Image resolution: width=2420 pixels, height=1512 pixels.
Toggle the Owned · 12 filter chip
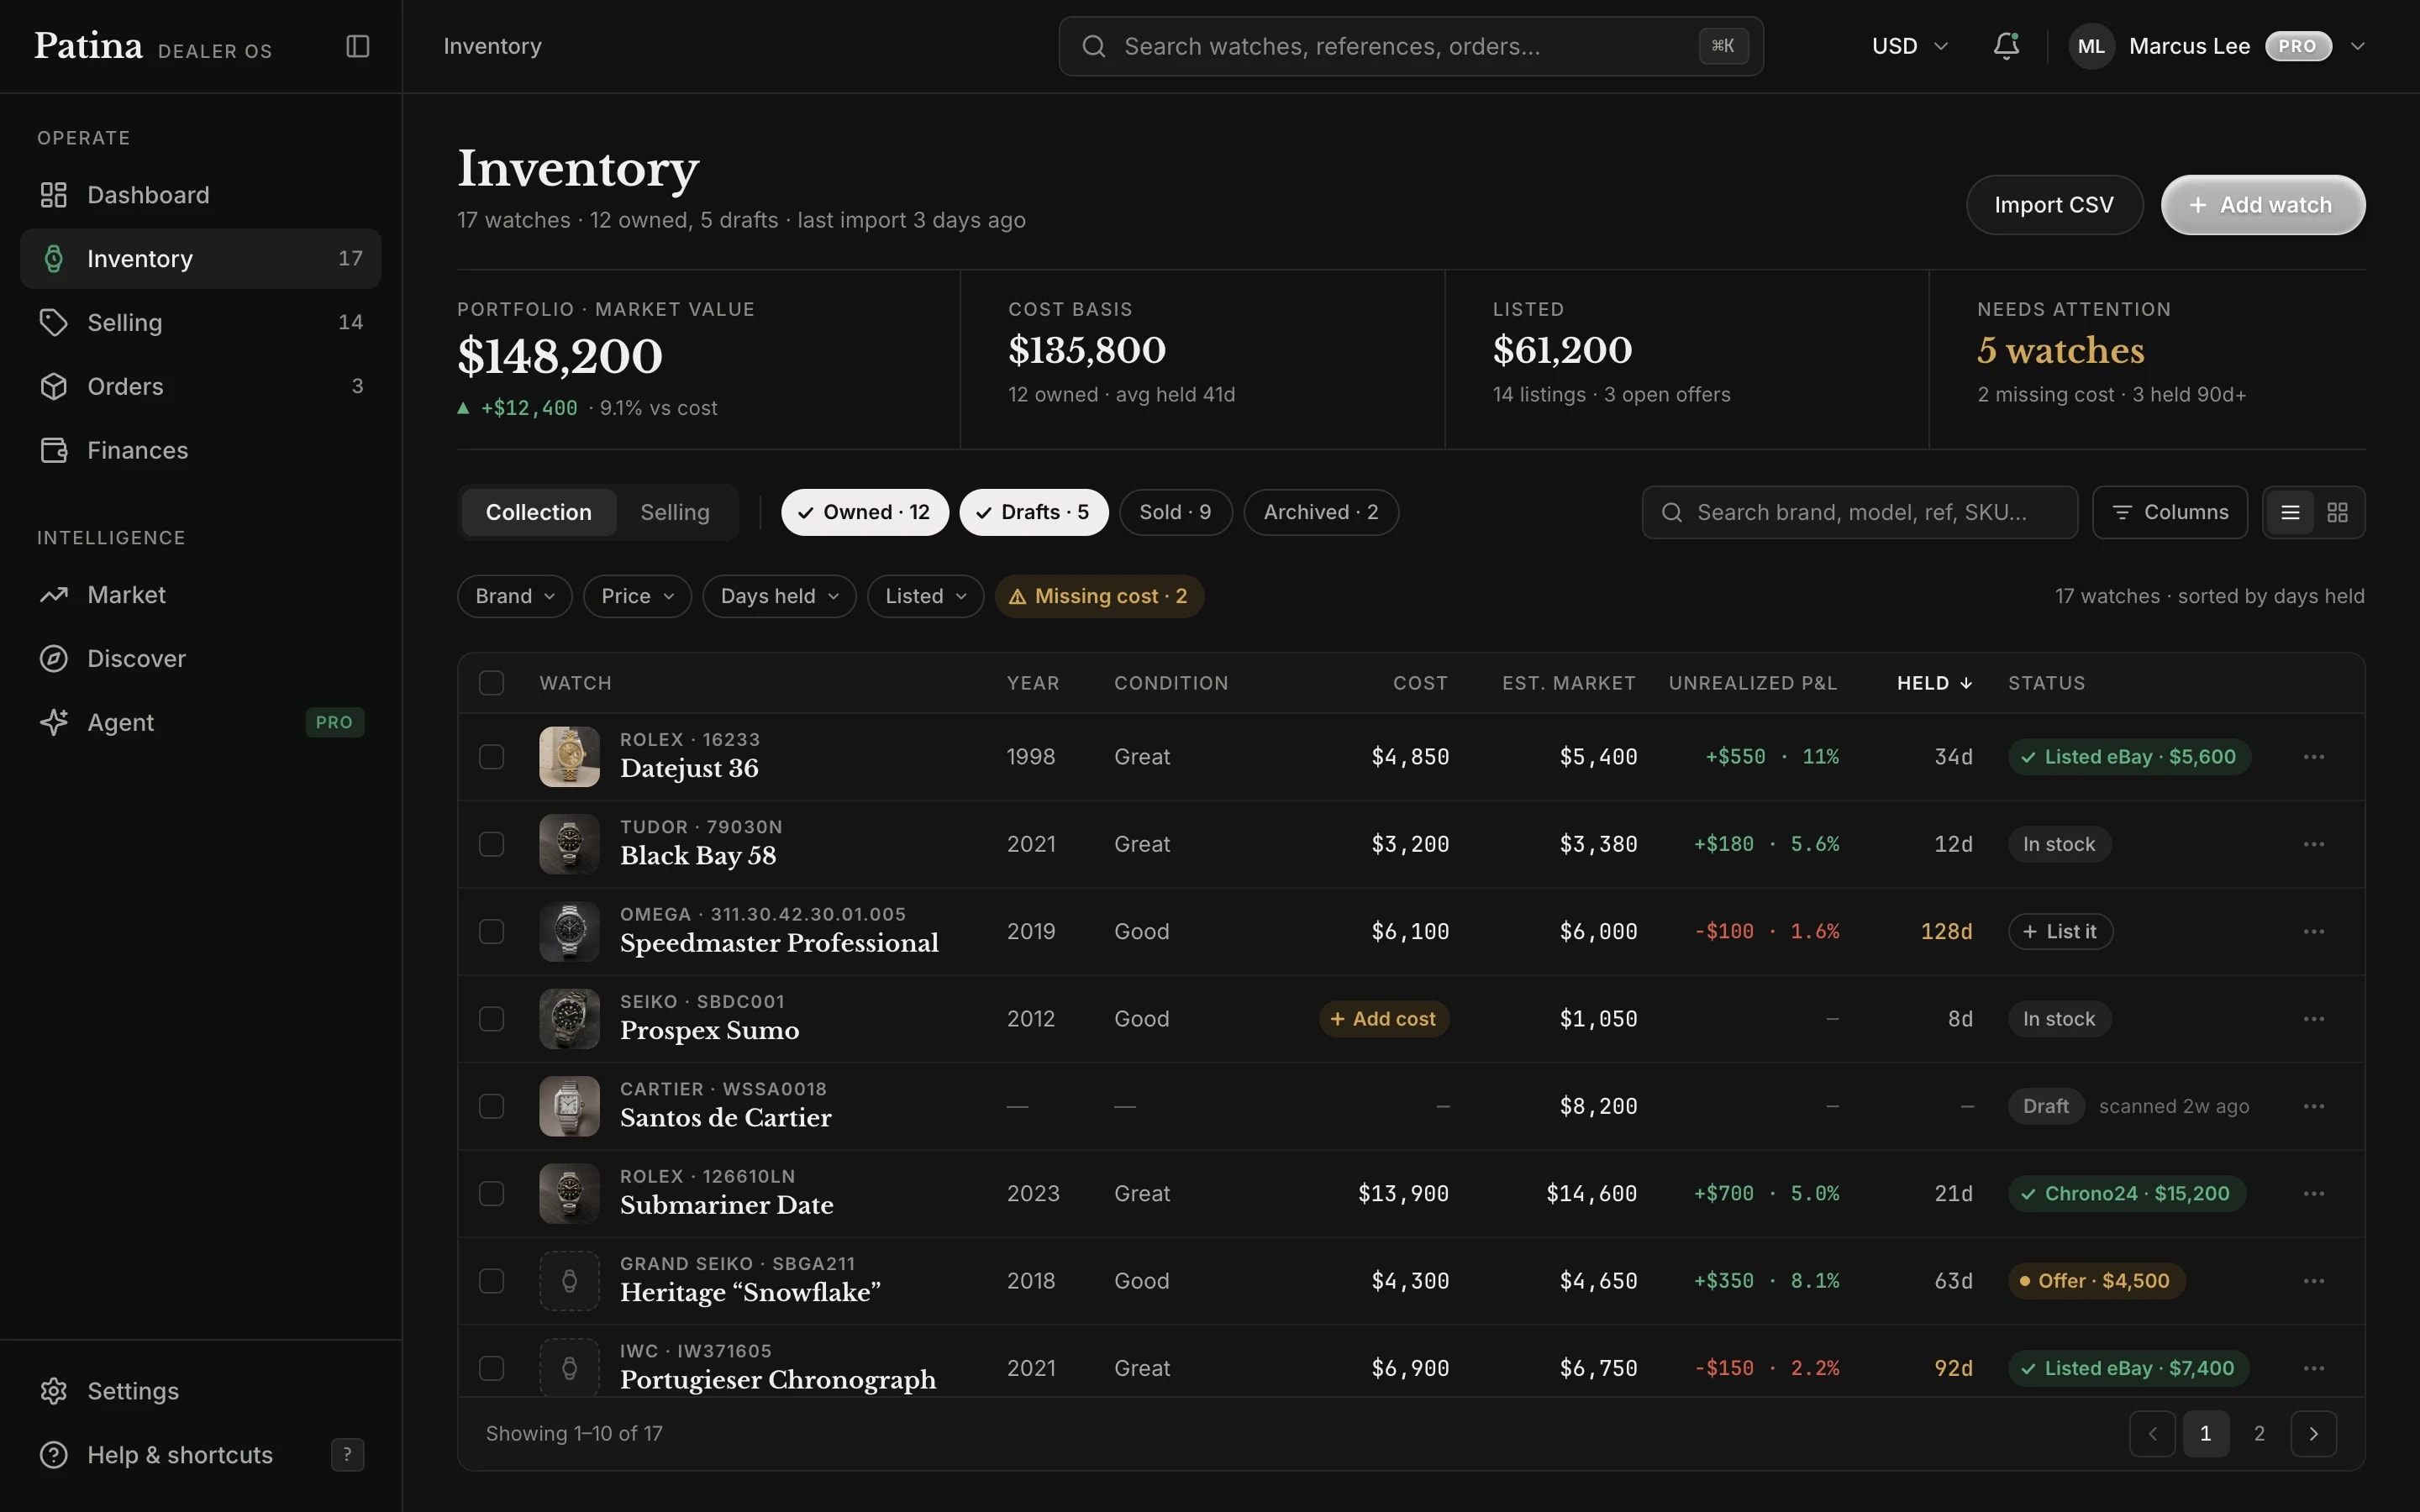(864, 512)
